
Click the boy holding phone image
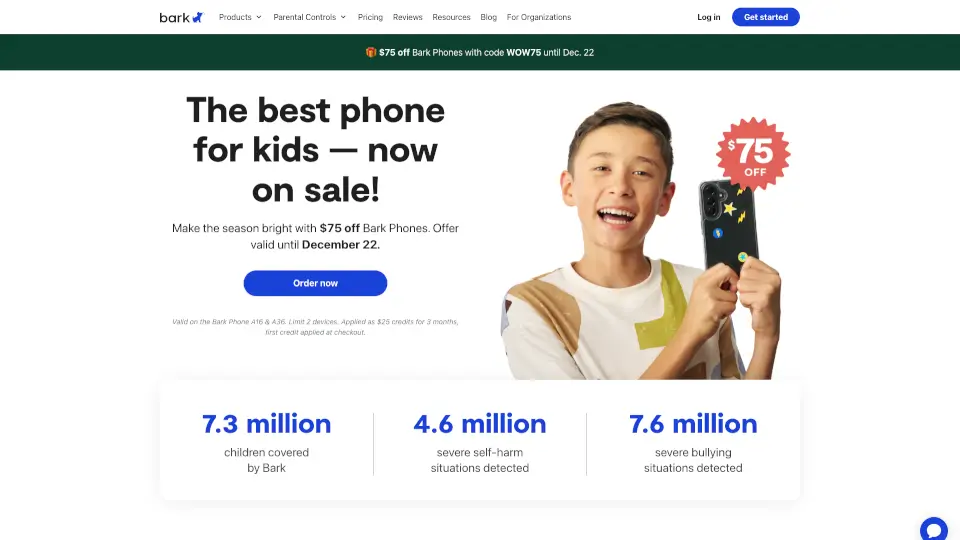pos(640,241)
